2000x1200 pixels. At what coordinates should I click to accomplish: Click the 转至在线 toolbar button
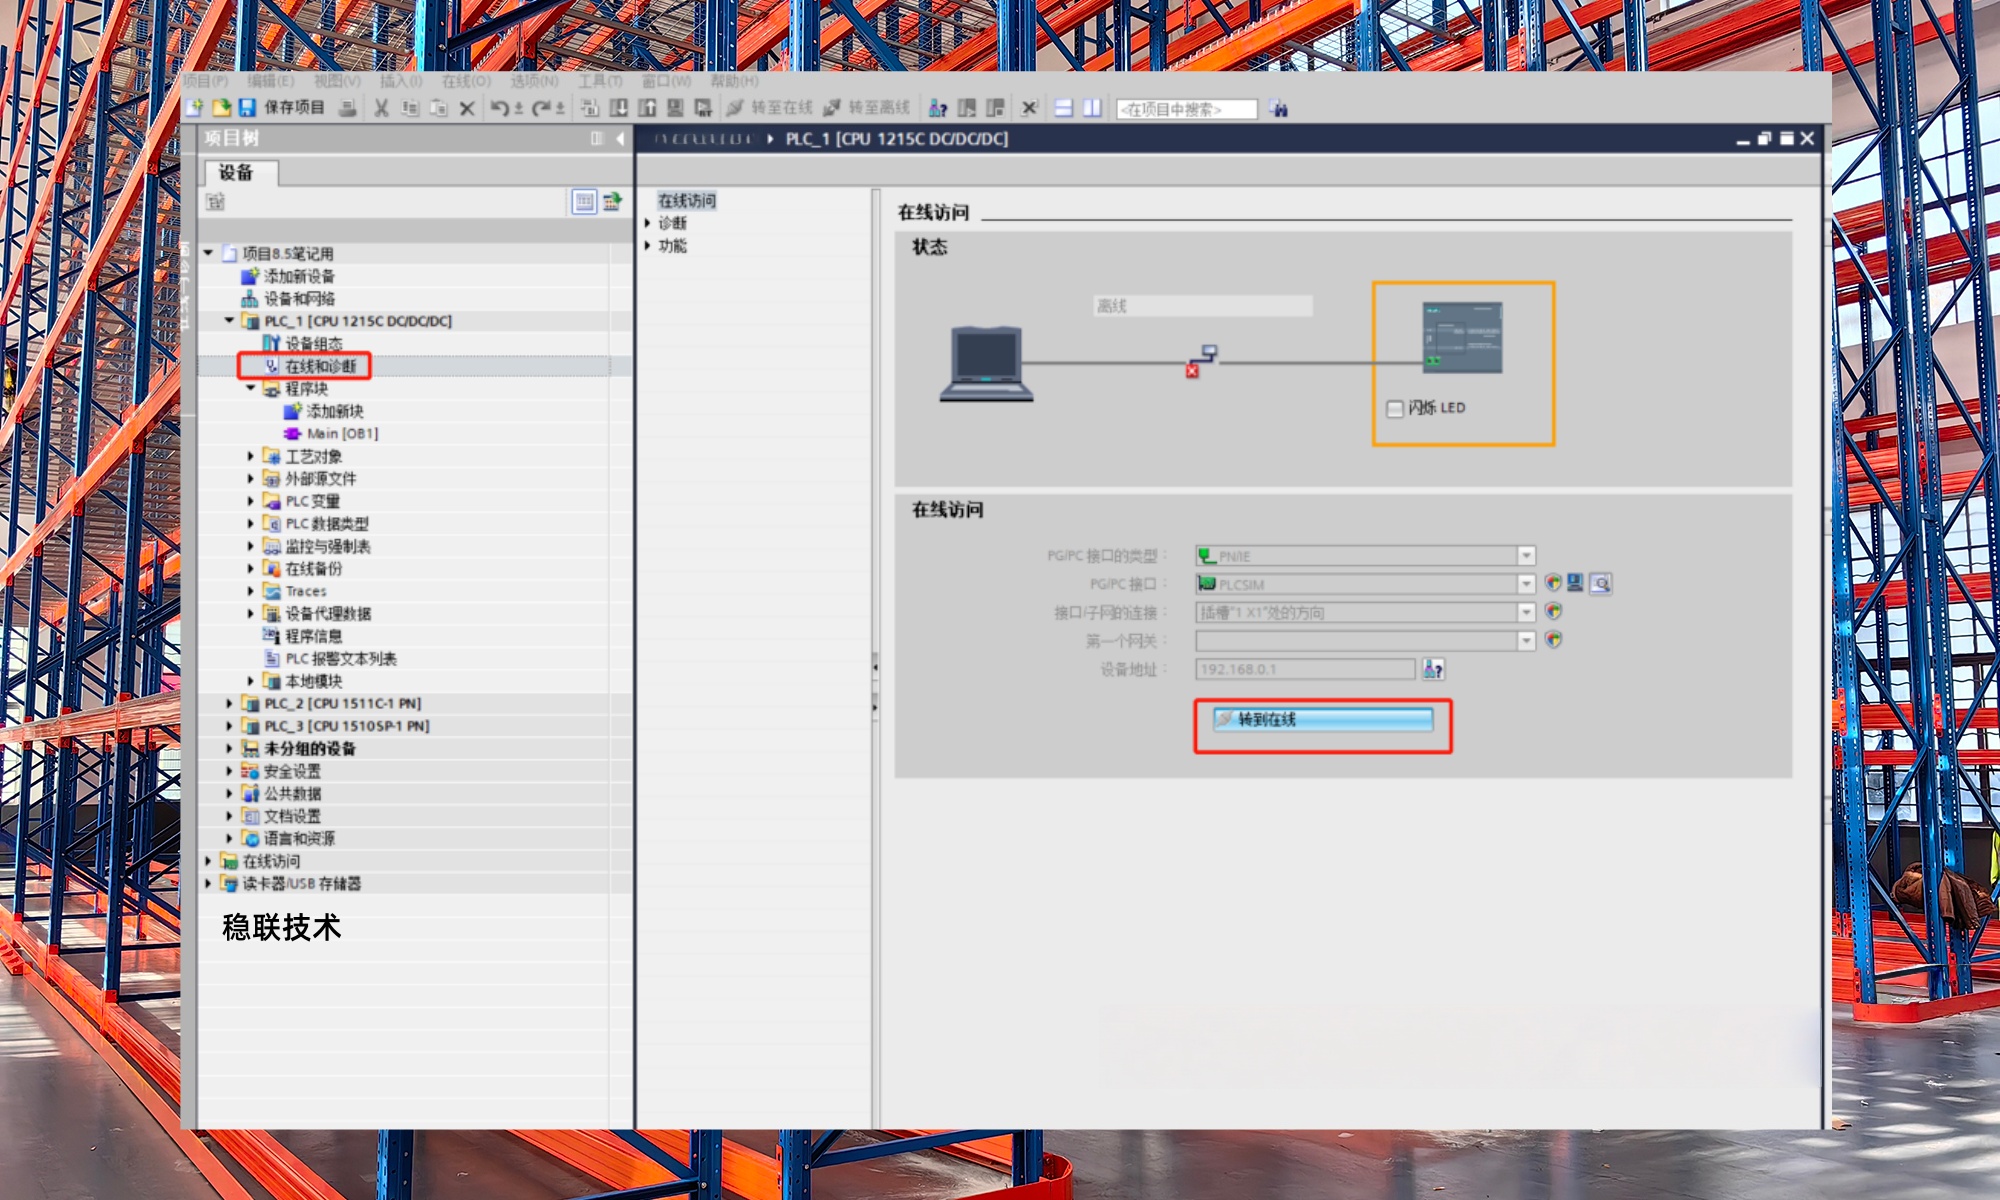point(770,108)
